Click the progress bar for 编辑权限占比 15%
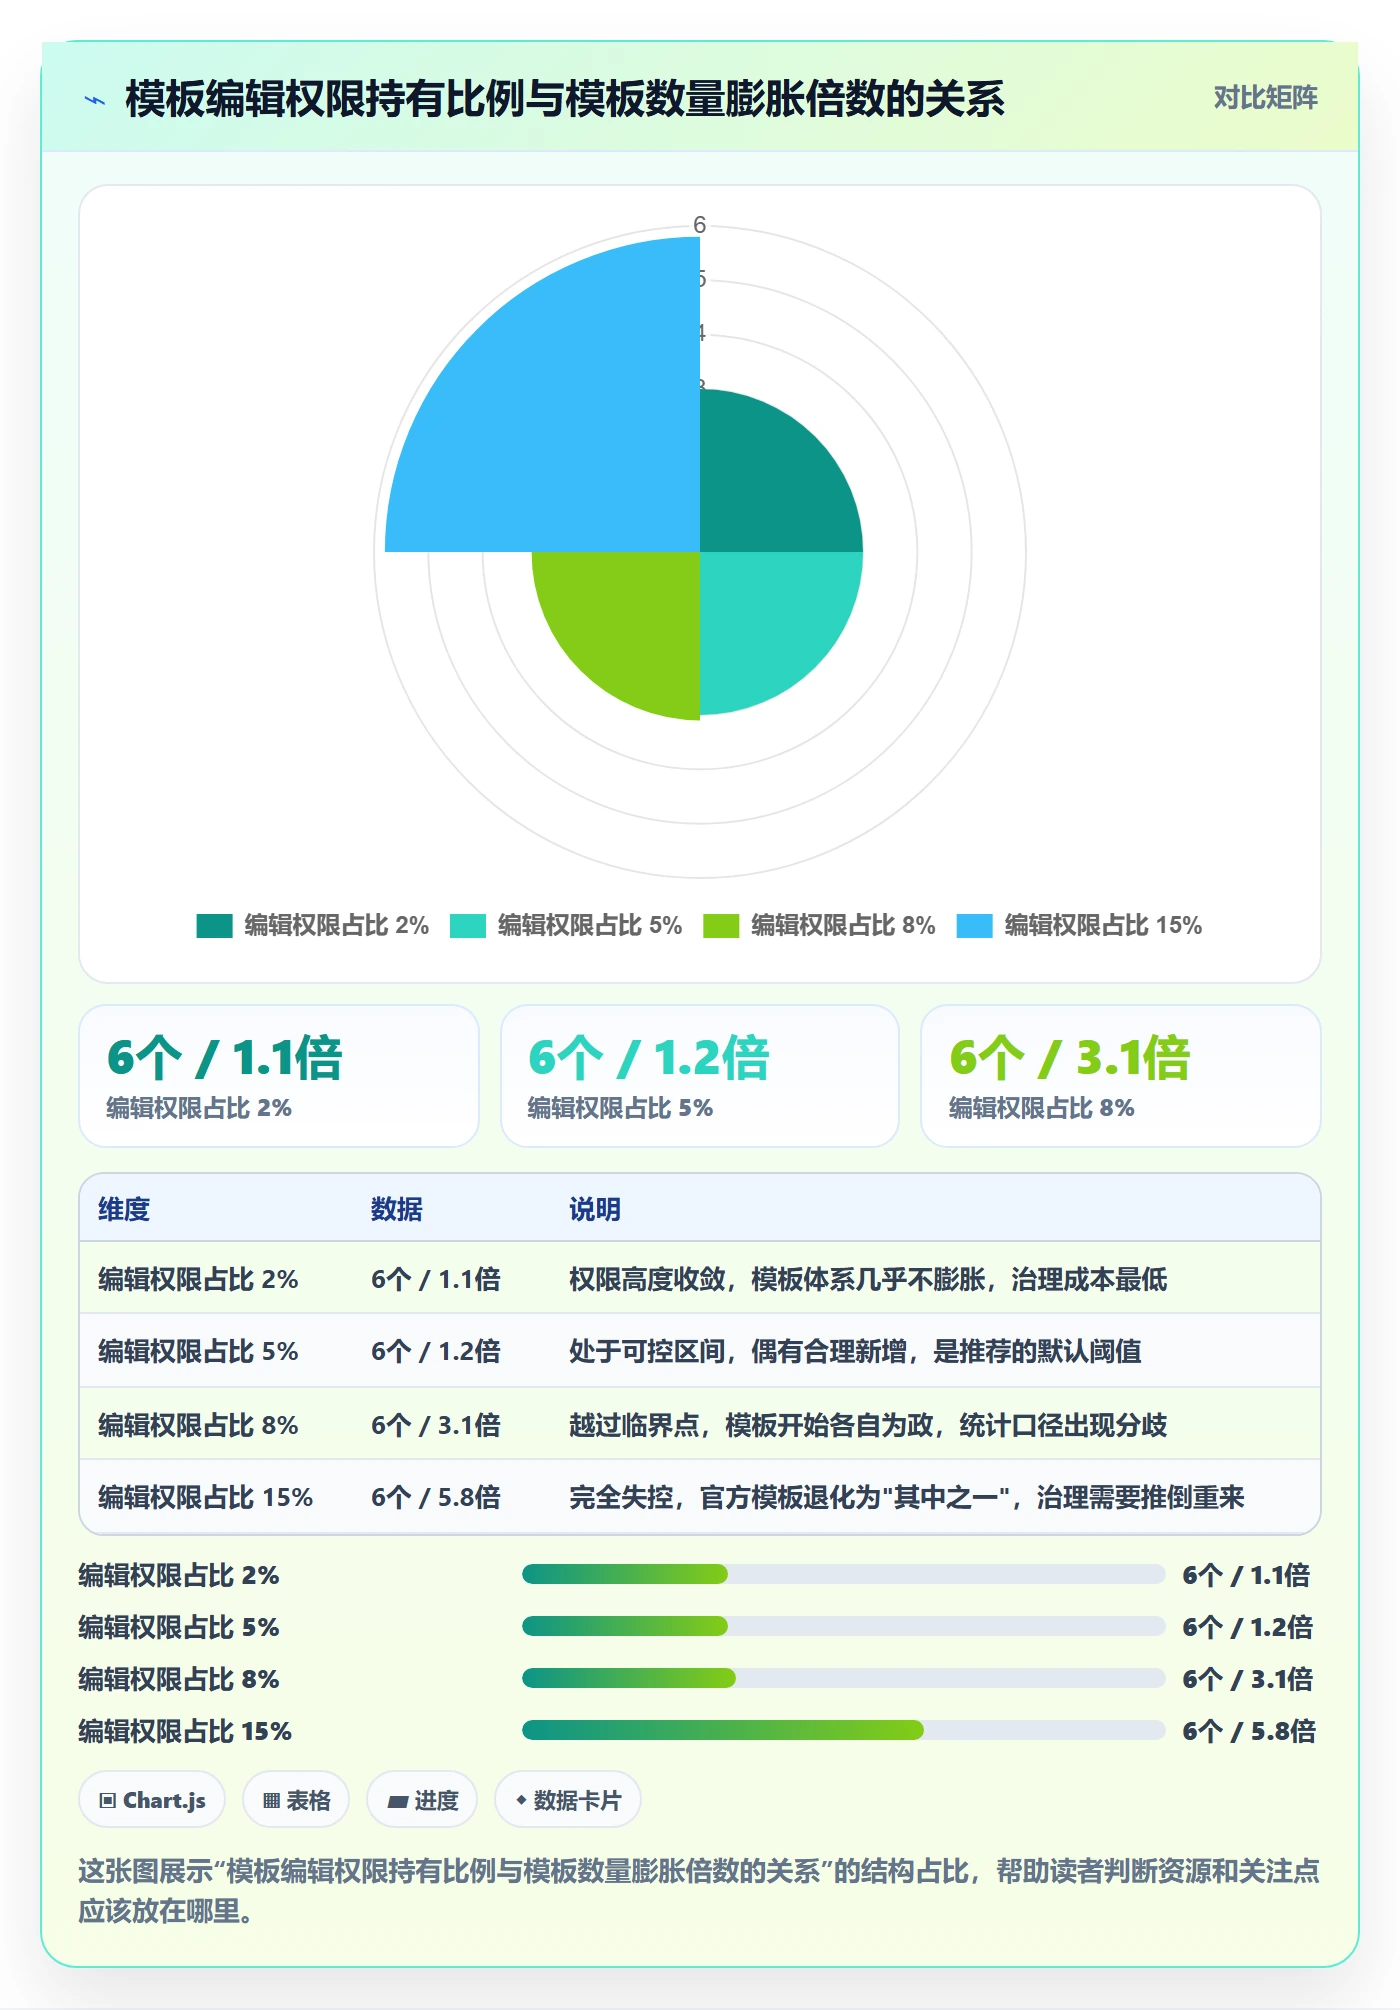 (843, 1731)
